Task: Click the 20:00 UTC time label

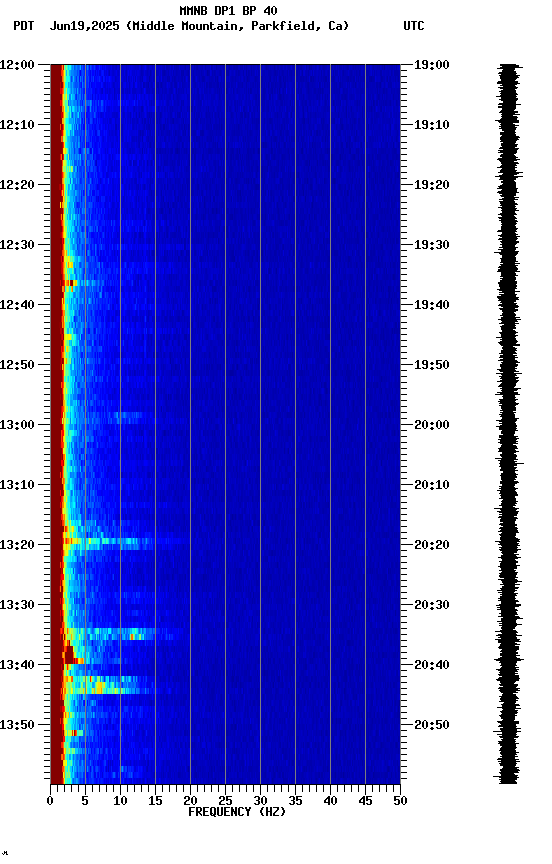Action: 432,425
